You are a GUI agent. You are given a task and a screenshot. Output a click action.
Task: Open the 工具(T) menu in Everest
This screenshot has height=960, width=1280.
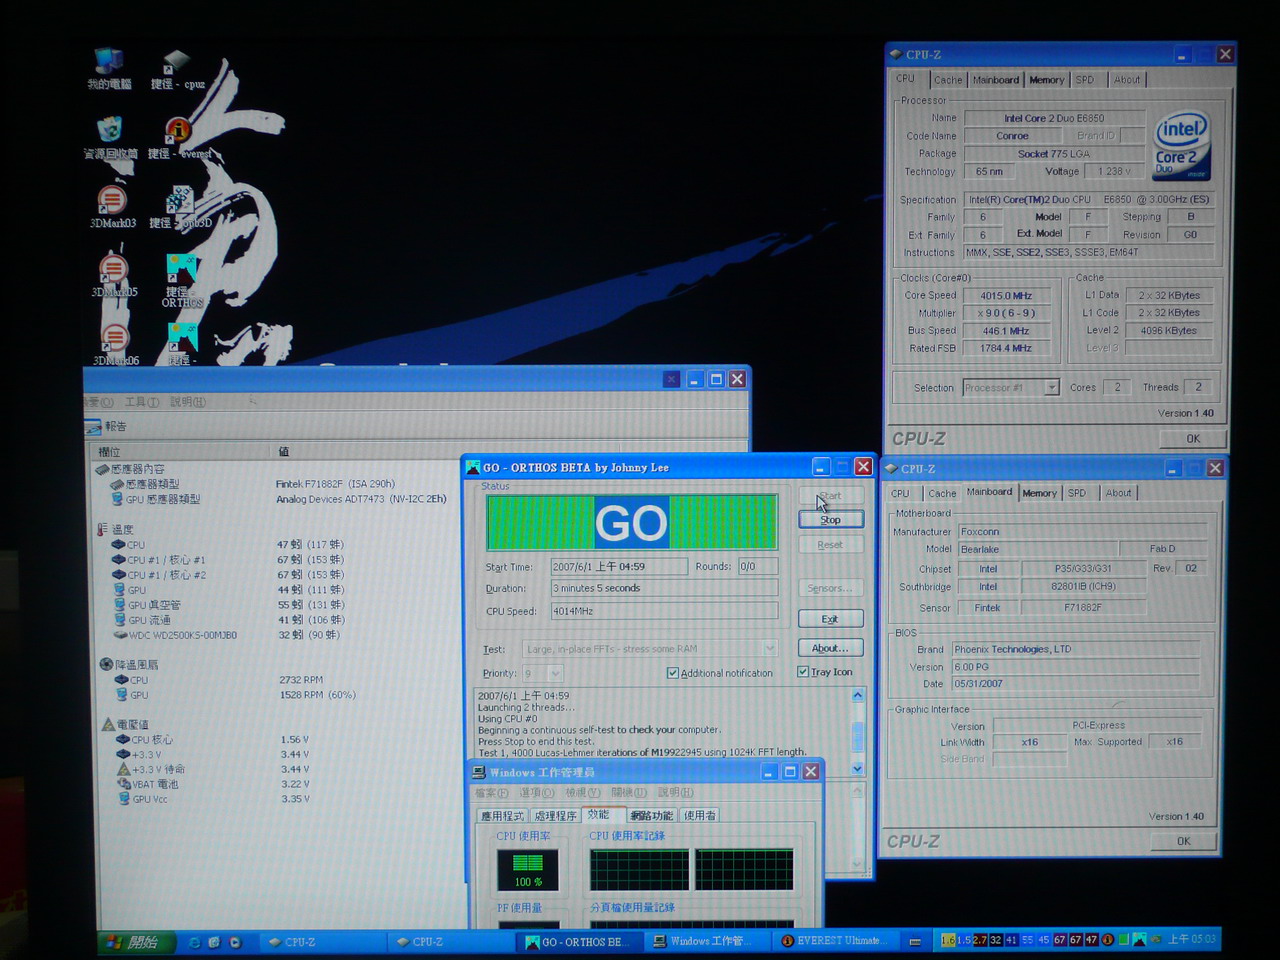[142, 402]
